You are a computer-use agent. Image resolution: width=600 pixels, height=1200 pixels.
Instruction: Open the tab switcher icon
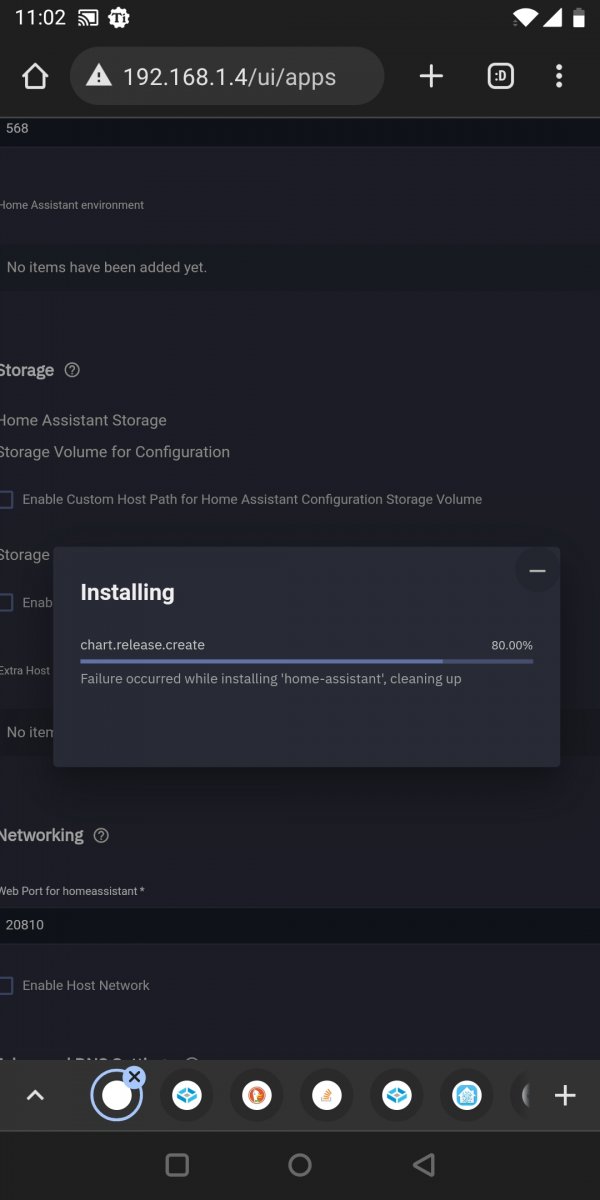[x=500, y=76]
